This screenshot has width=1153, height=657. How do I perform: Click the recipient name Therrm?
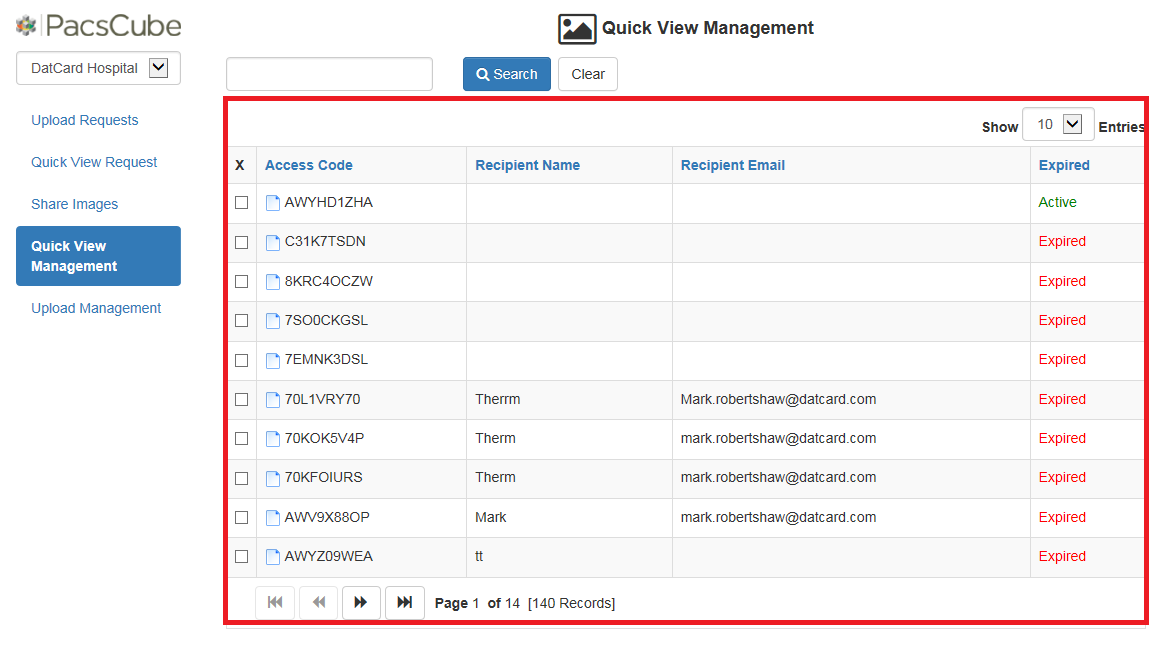click(x=498, y=399)
